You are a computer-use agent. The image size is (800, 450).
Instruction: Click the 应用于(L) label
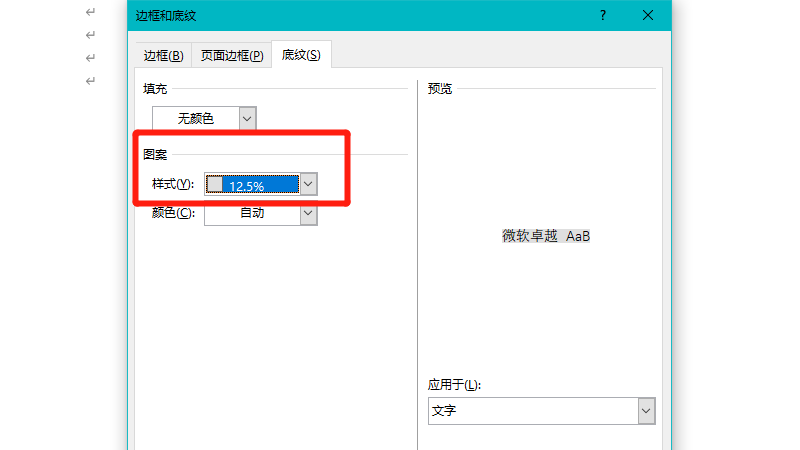455,385
